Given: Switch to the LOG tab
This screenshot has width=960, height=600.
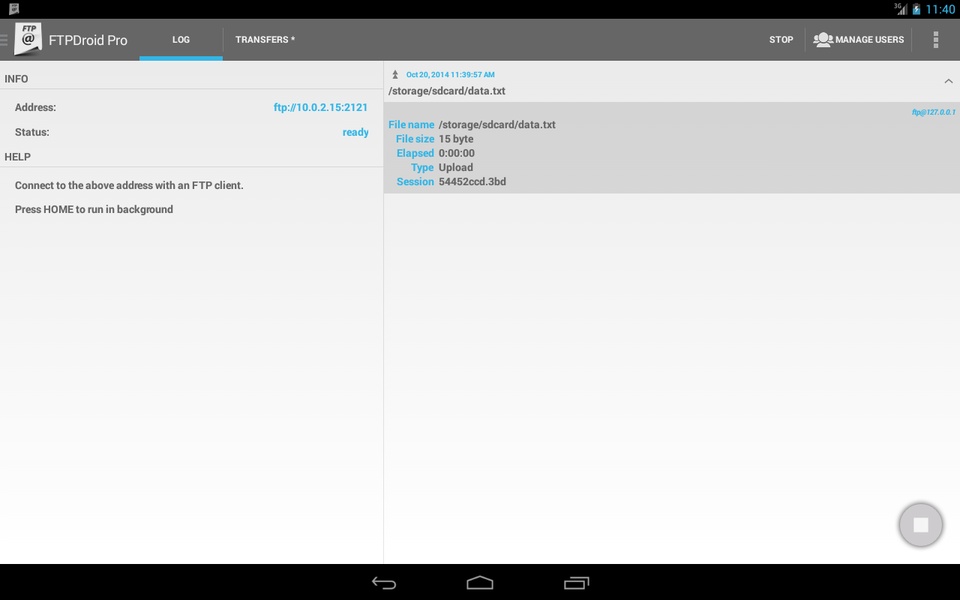Looking at the screenshot, I should [181, 39].
